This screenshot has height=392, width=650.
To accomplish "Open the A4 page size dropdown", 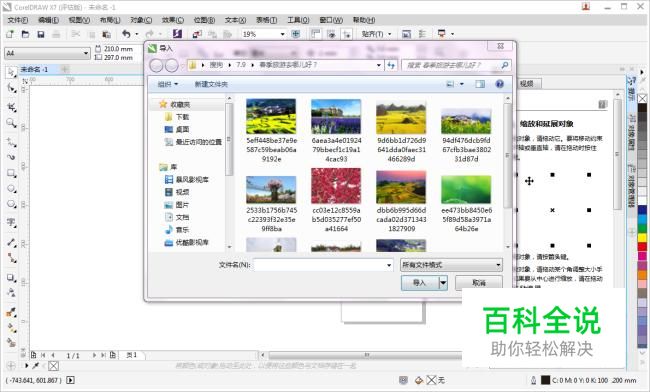I will (x=85, y=53).
